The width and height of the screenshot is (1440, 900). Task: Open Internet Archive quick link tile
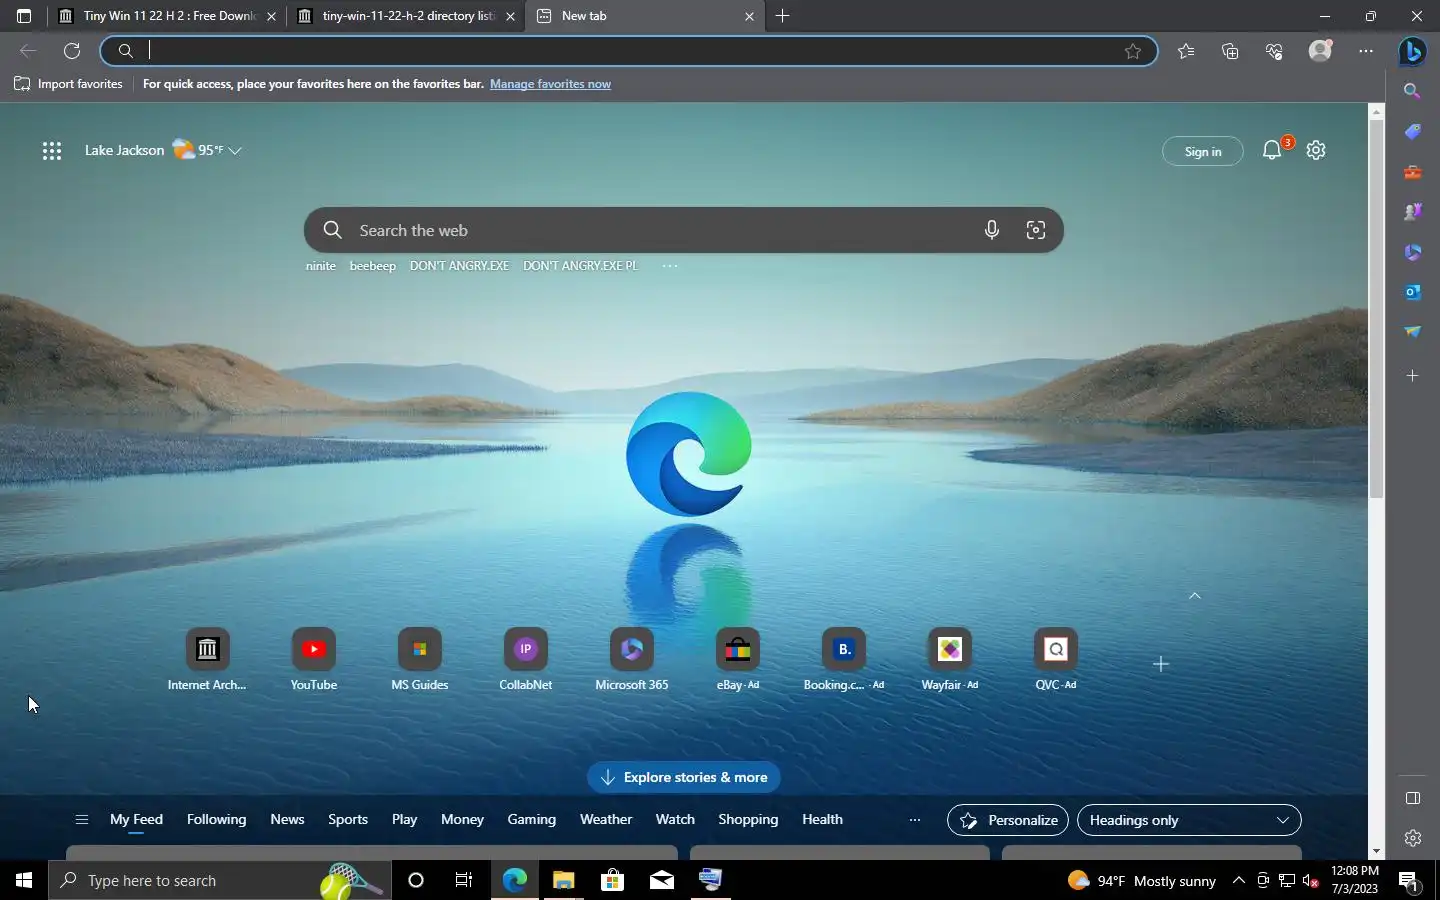[x=207, y=660]
